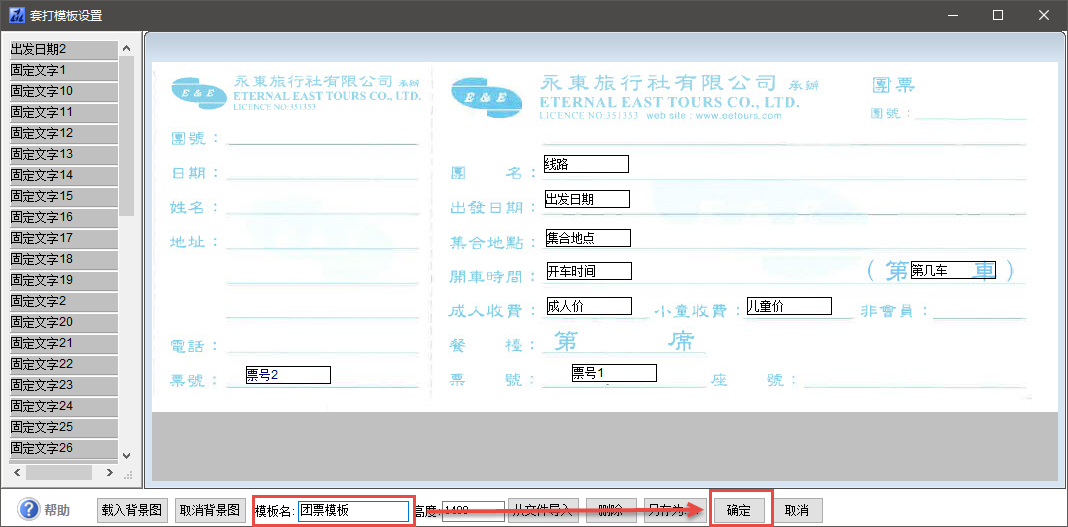Focus the 模板名 input field

pyautogui.click(x=354, y=511)
